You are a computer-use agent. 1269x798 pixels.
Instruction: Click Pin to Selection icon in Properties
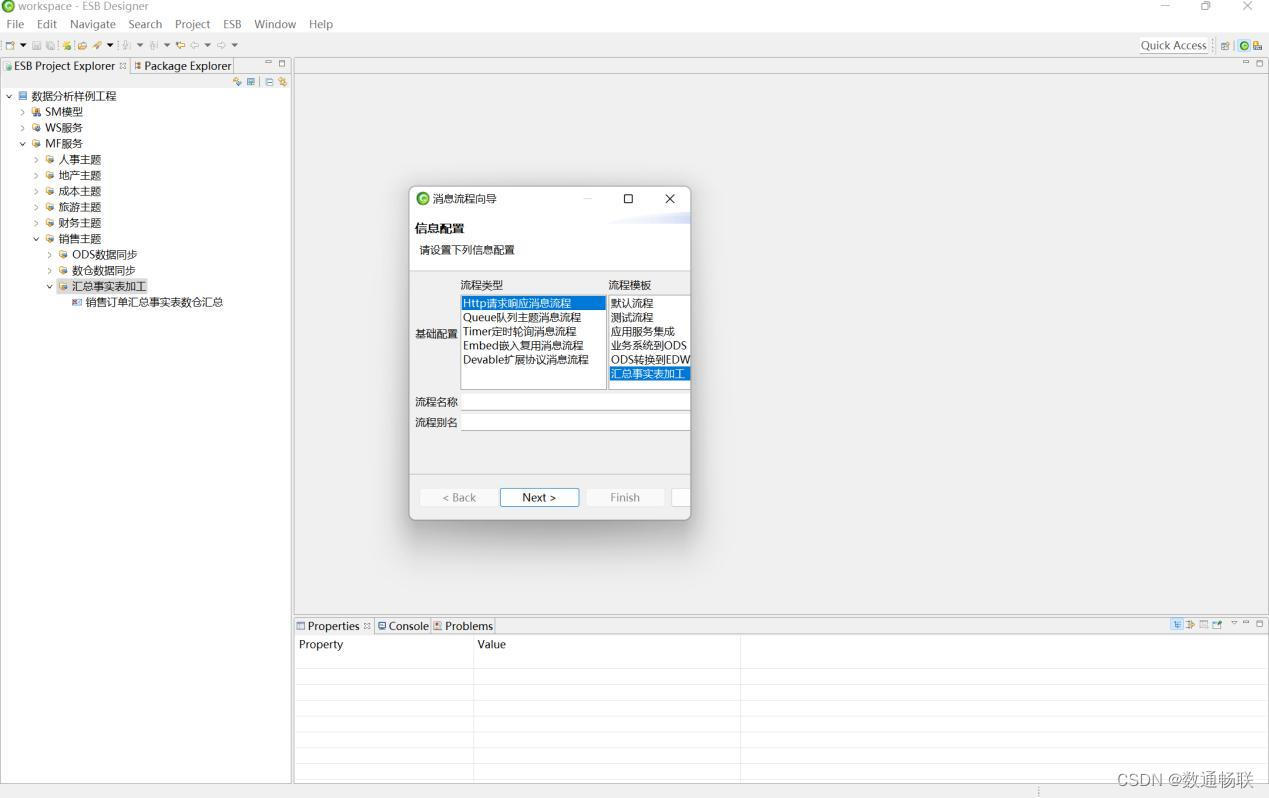[1217, 624]
